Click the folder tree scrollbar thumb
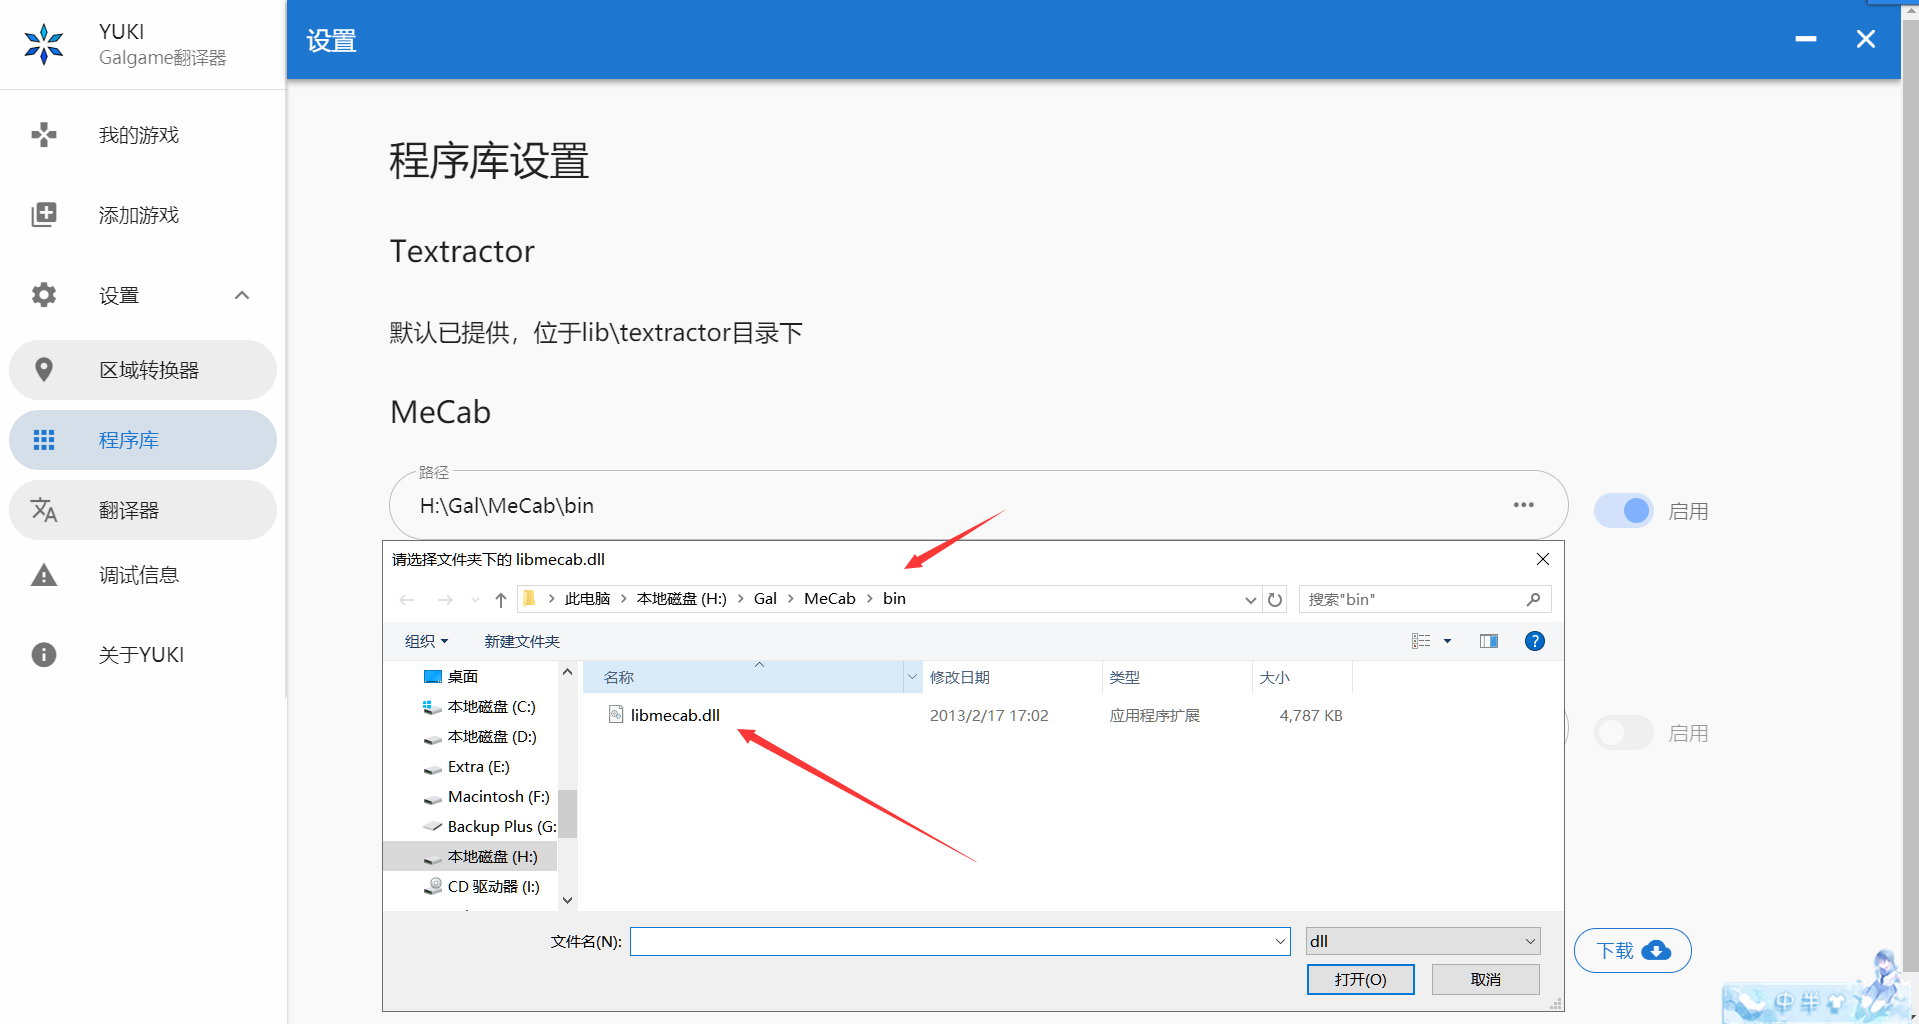 [567, 813]
